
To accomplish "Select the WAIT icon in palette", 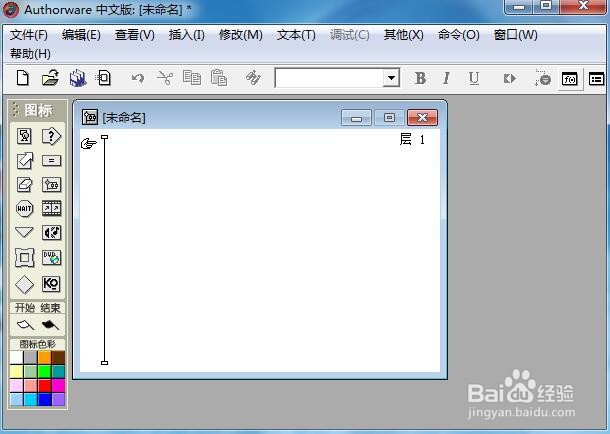I will click(x=24, y=208).
